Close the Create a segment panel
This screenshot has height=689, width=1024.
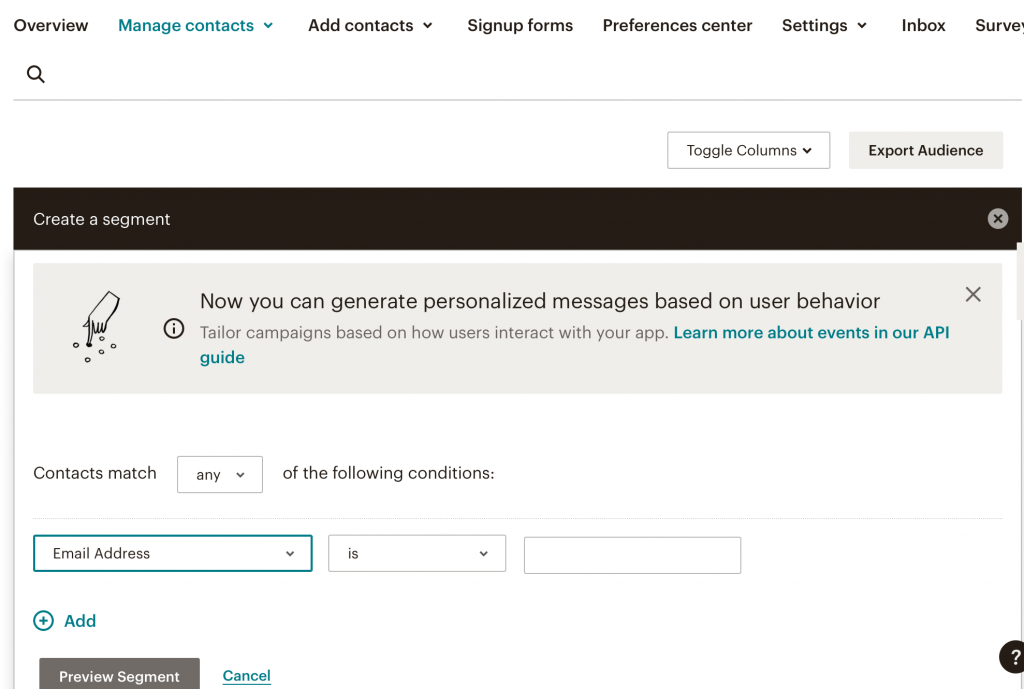point(997,218)
